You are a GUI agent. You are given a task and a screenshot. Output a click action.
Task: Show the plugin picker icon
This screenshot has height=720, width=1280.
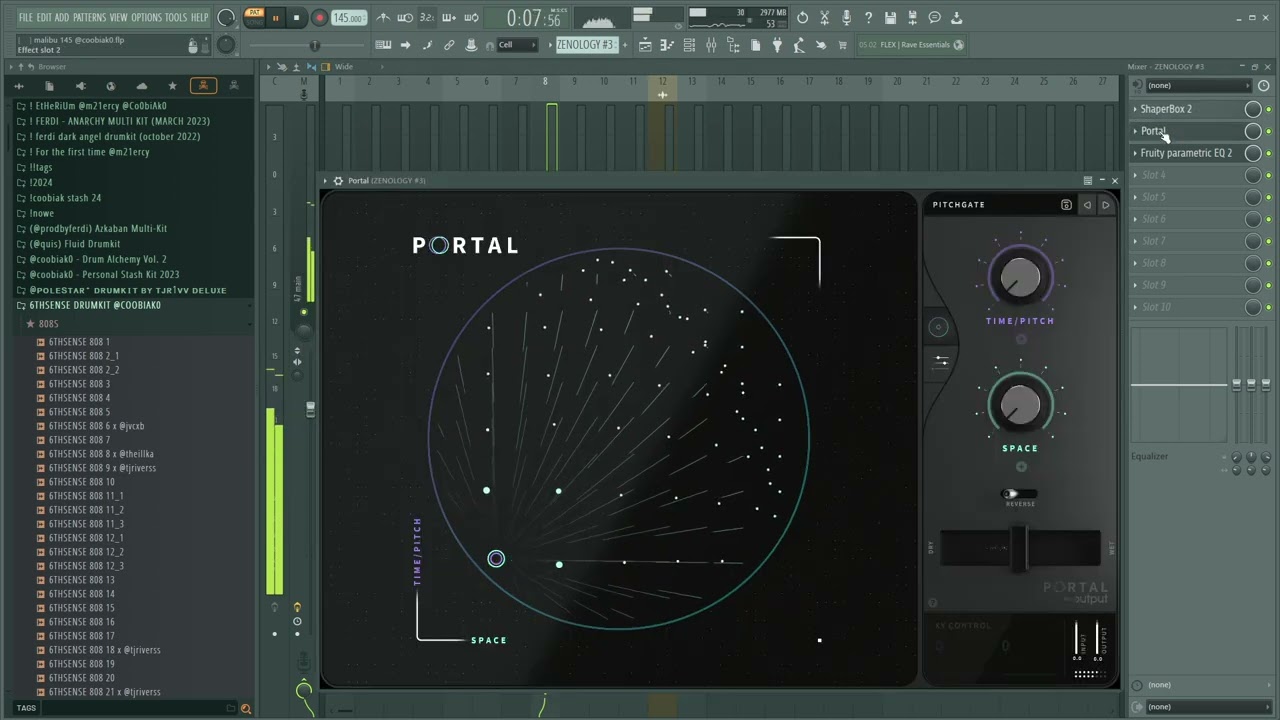click(777, 45)
